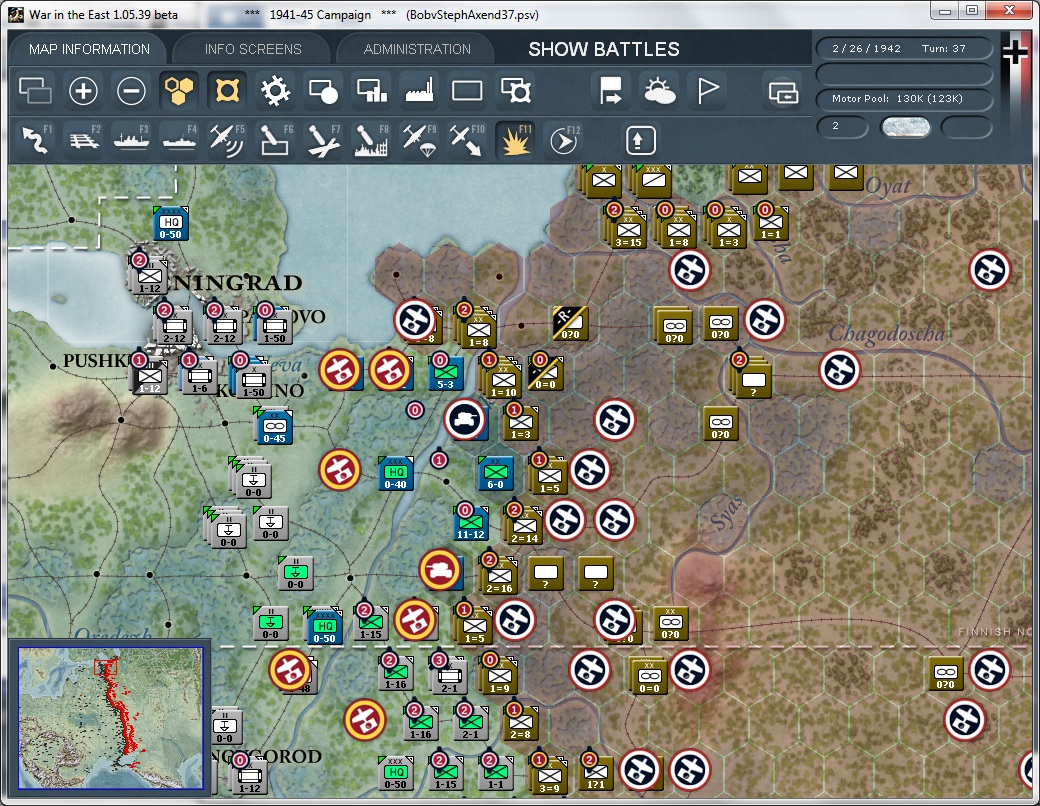Toggle the hex grid display
Viewport: 1040px width, 806px height.
tap(179, 91)
